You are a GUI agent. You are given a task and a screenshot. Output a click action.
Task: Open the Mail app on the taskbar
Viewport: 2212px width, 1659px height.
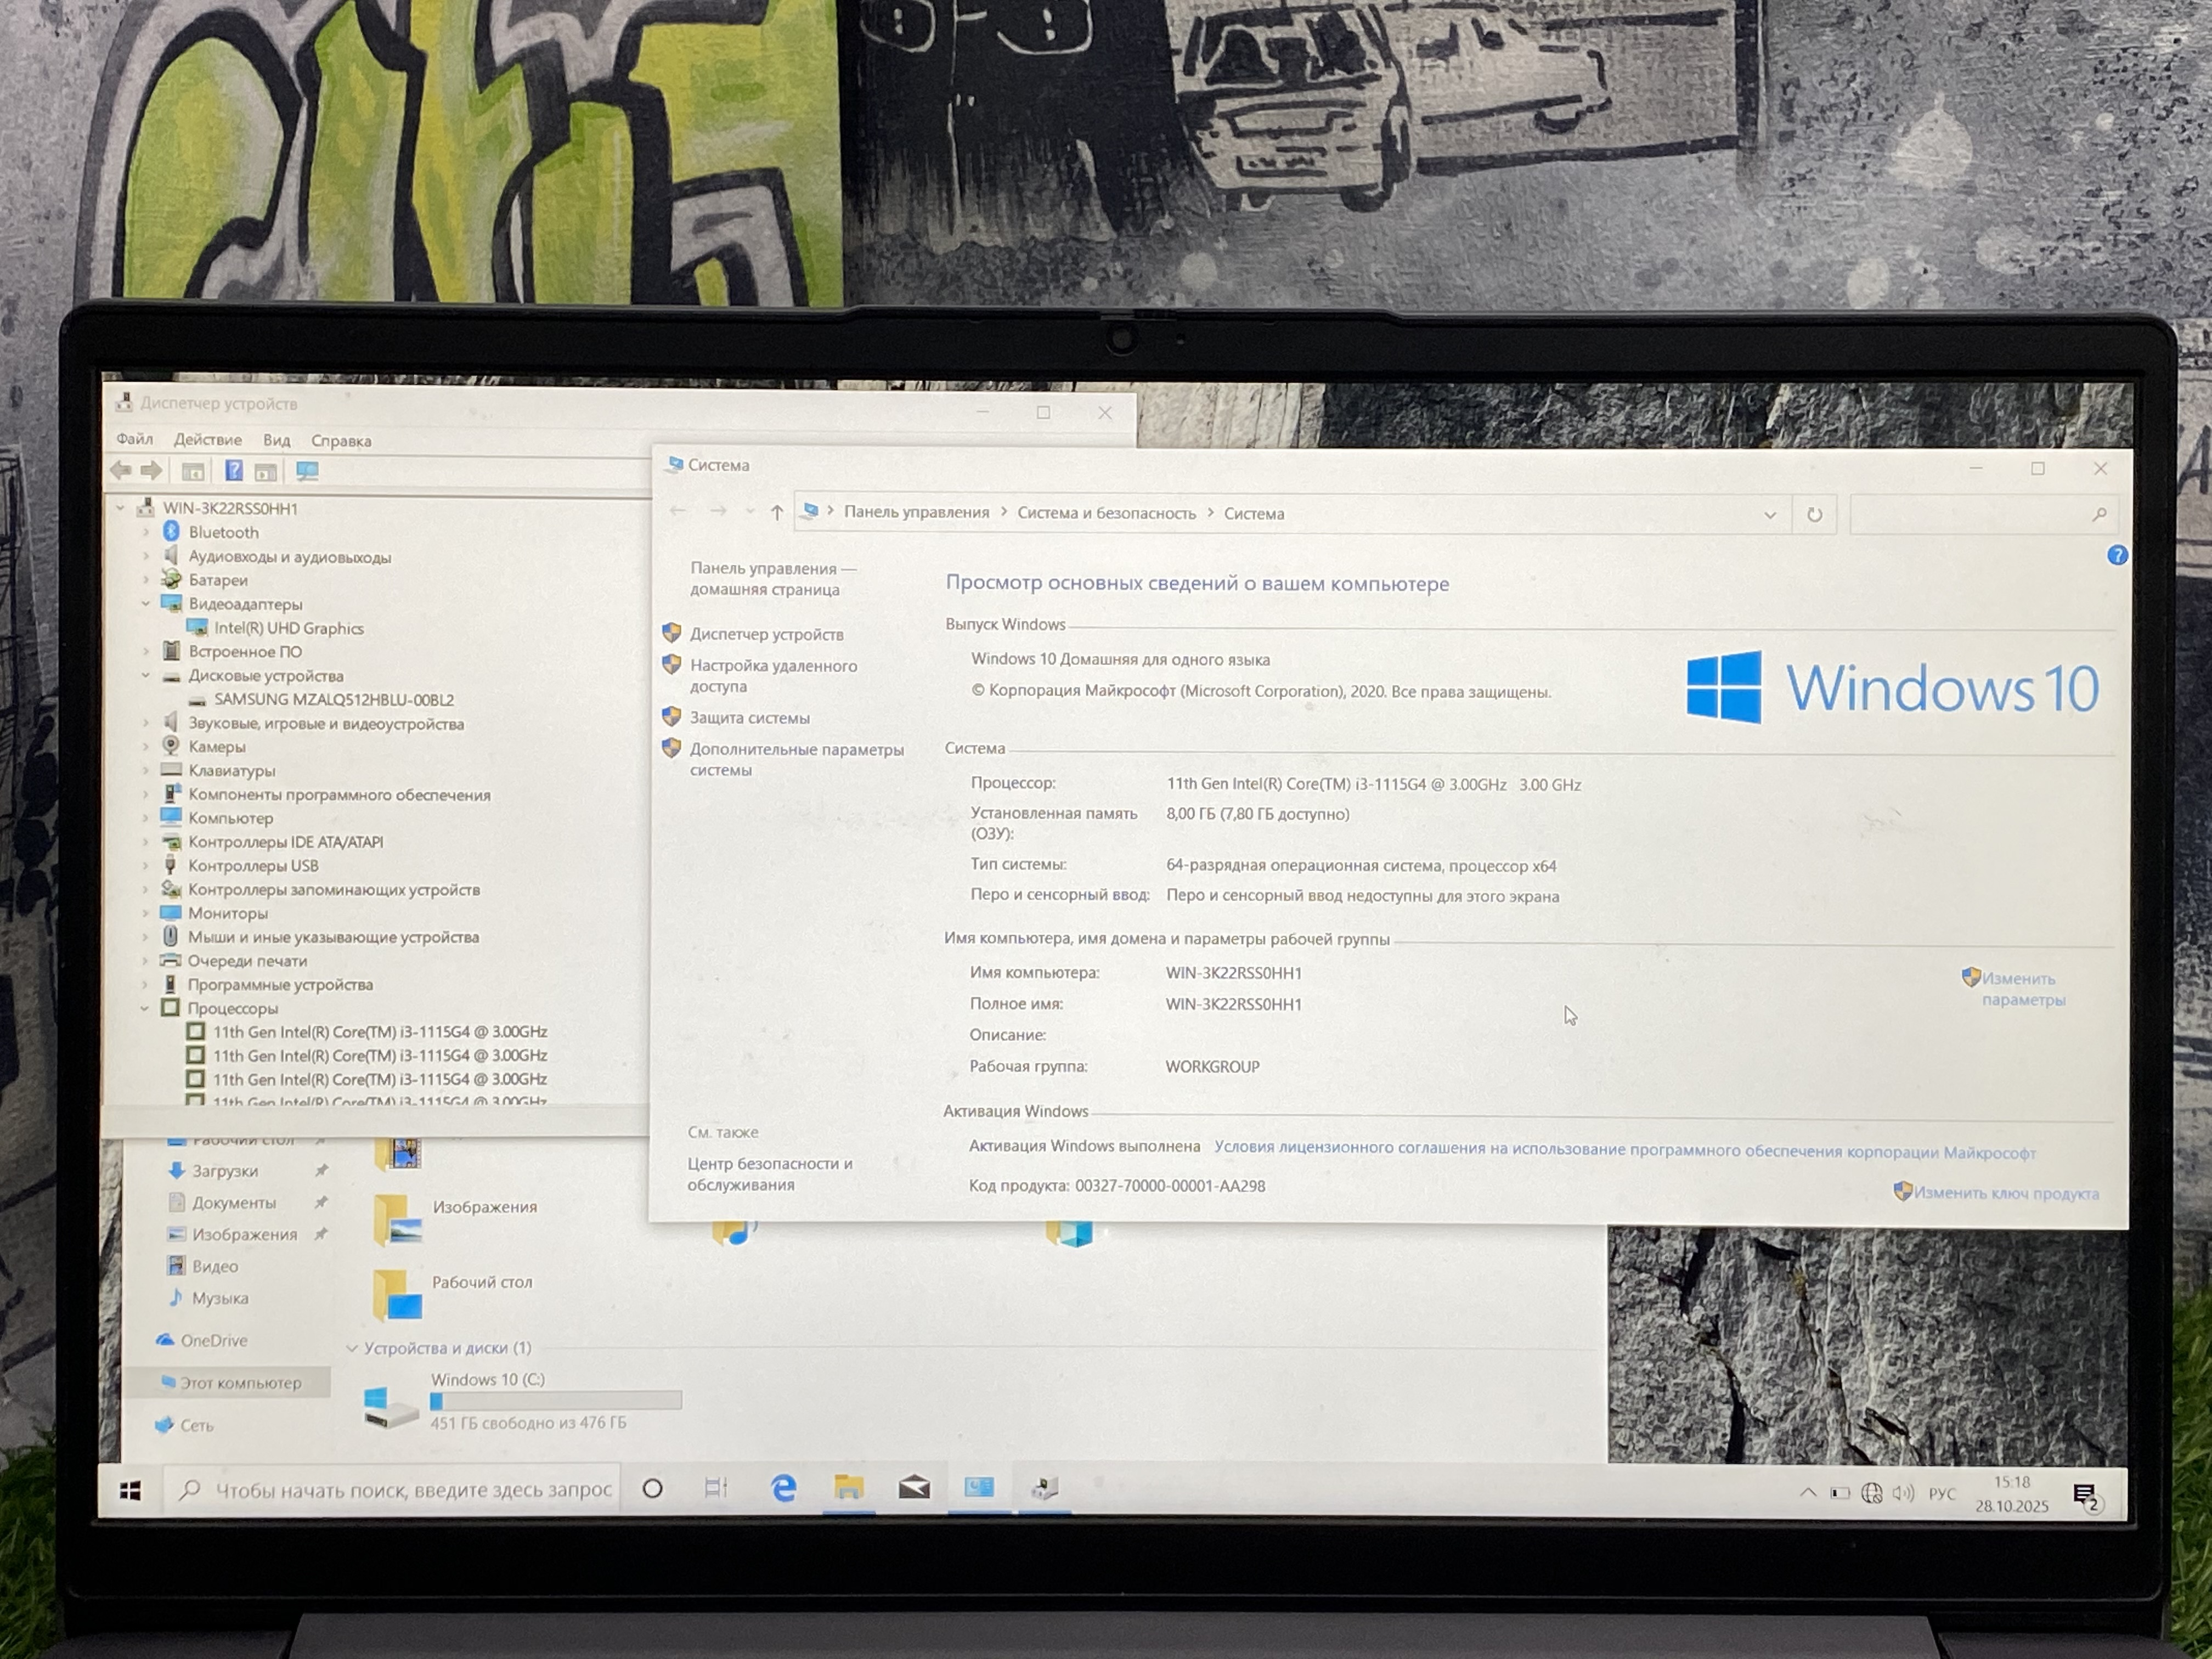tap(914, 1489)
